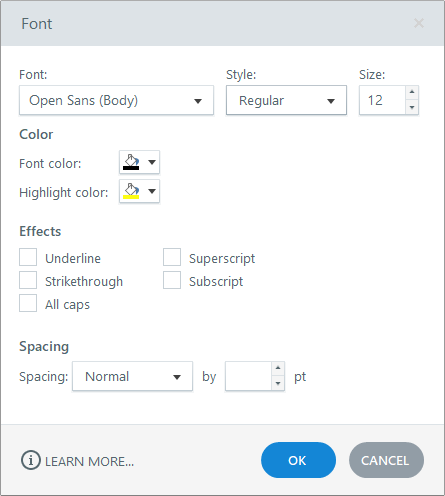Enable the Strikethrough checkbox
This screenshot has width=445, height=496.
click(28, 280)
